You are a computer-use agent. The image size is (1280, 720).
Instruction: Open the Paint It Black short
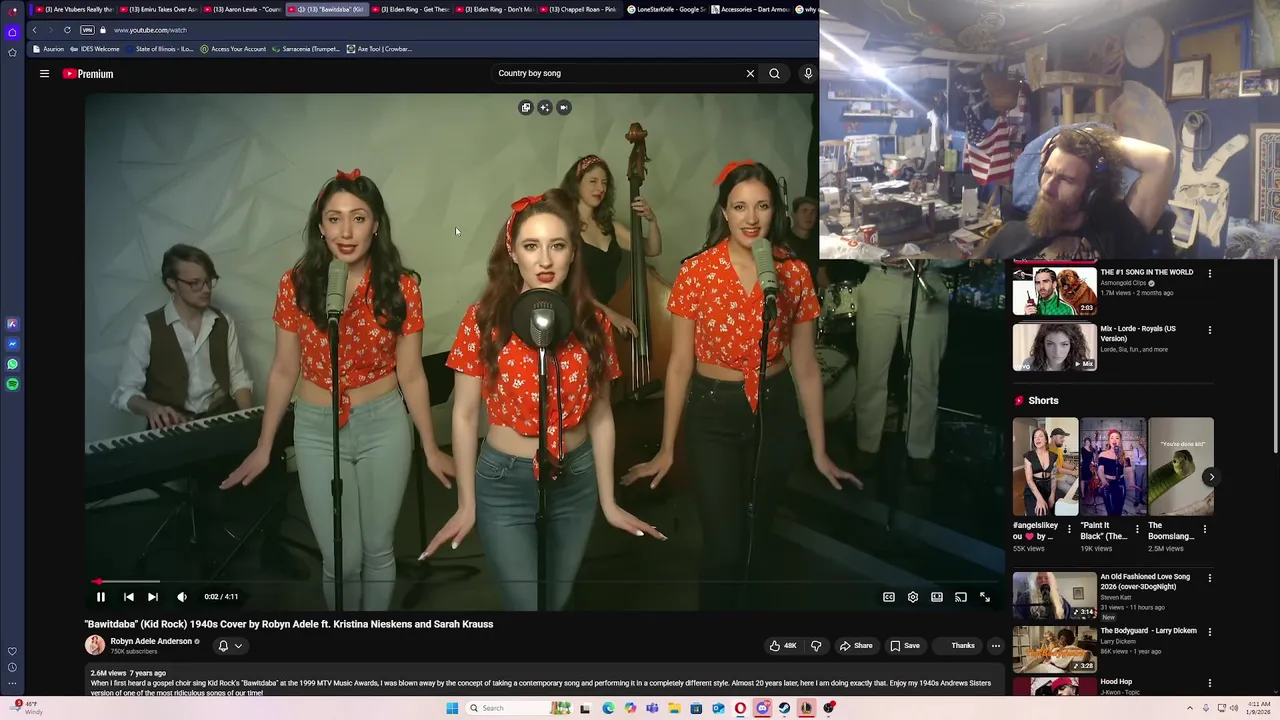tap(1113, 466)
